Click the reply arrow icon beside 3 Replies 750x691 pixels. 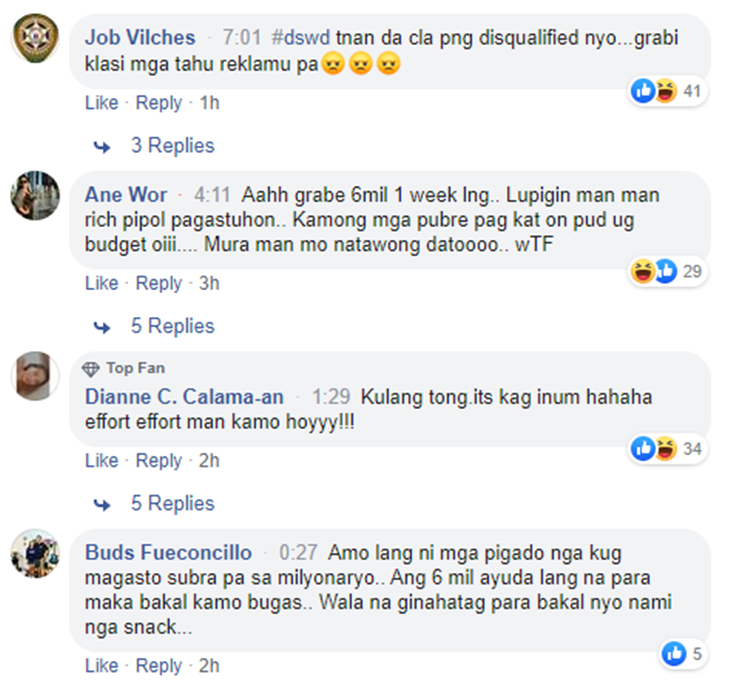pos(102,147)
